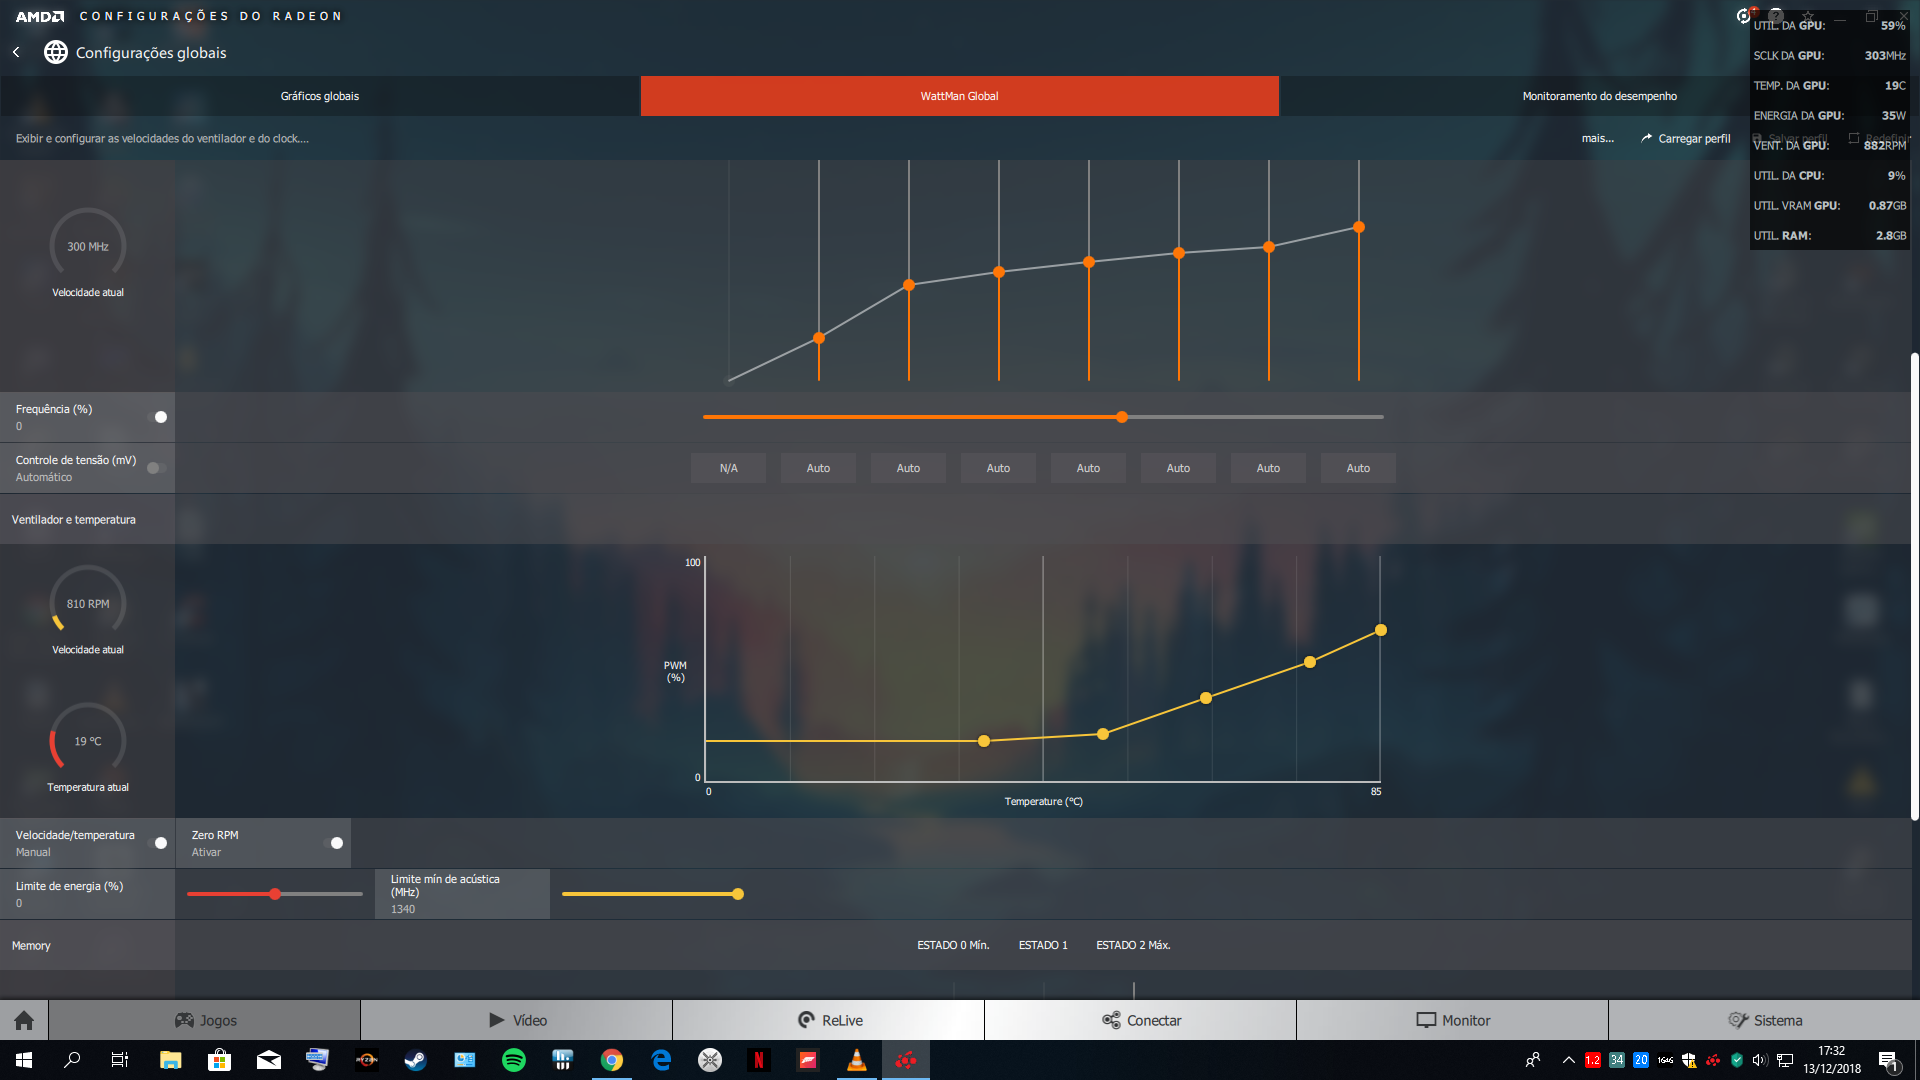
Task: Click the Radeon Settings red taskbar icon
Action: (906, 1060)
